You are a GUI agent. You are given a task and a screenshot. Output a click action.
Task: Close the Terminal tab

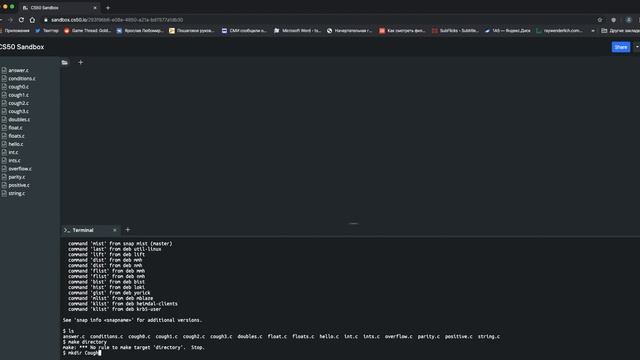tap(115, 230)
